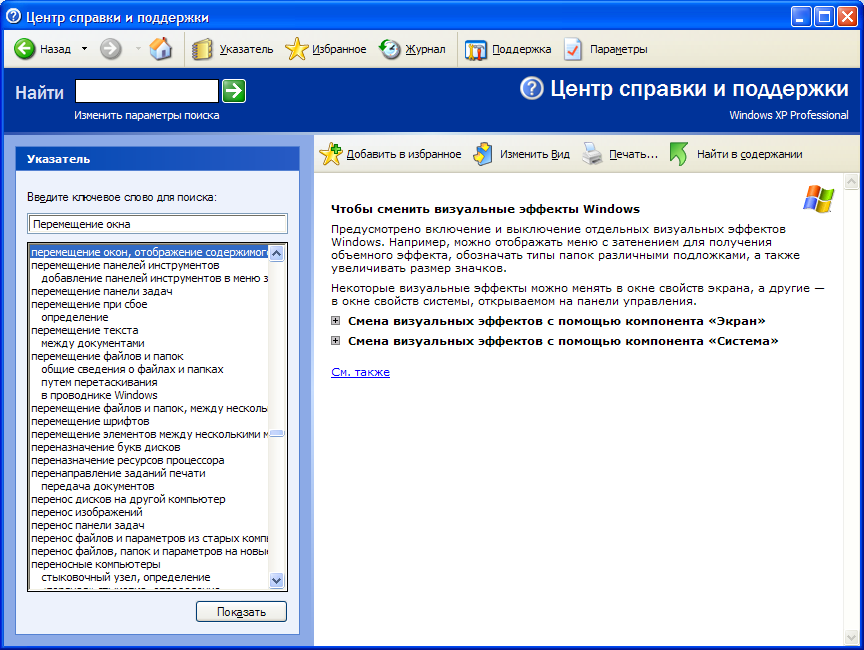Click the grey Forward arrow icon
Screen dimensions: 864x650
pyautogui.click(x=110, y=48)
